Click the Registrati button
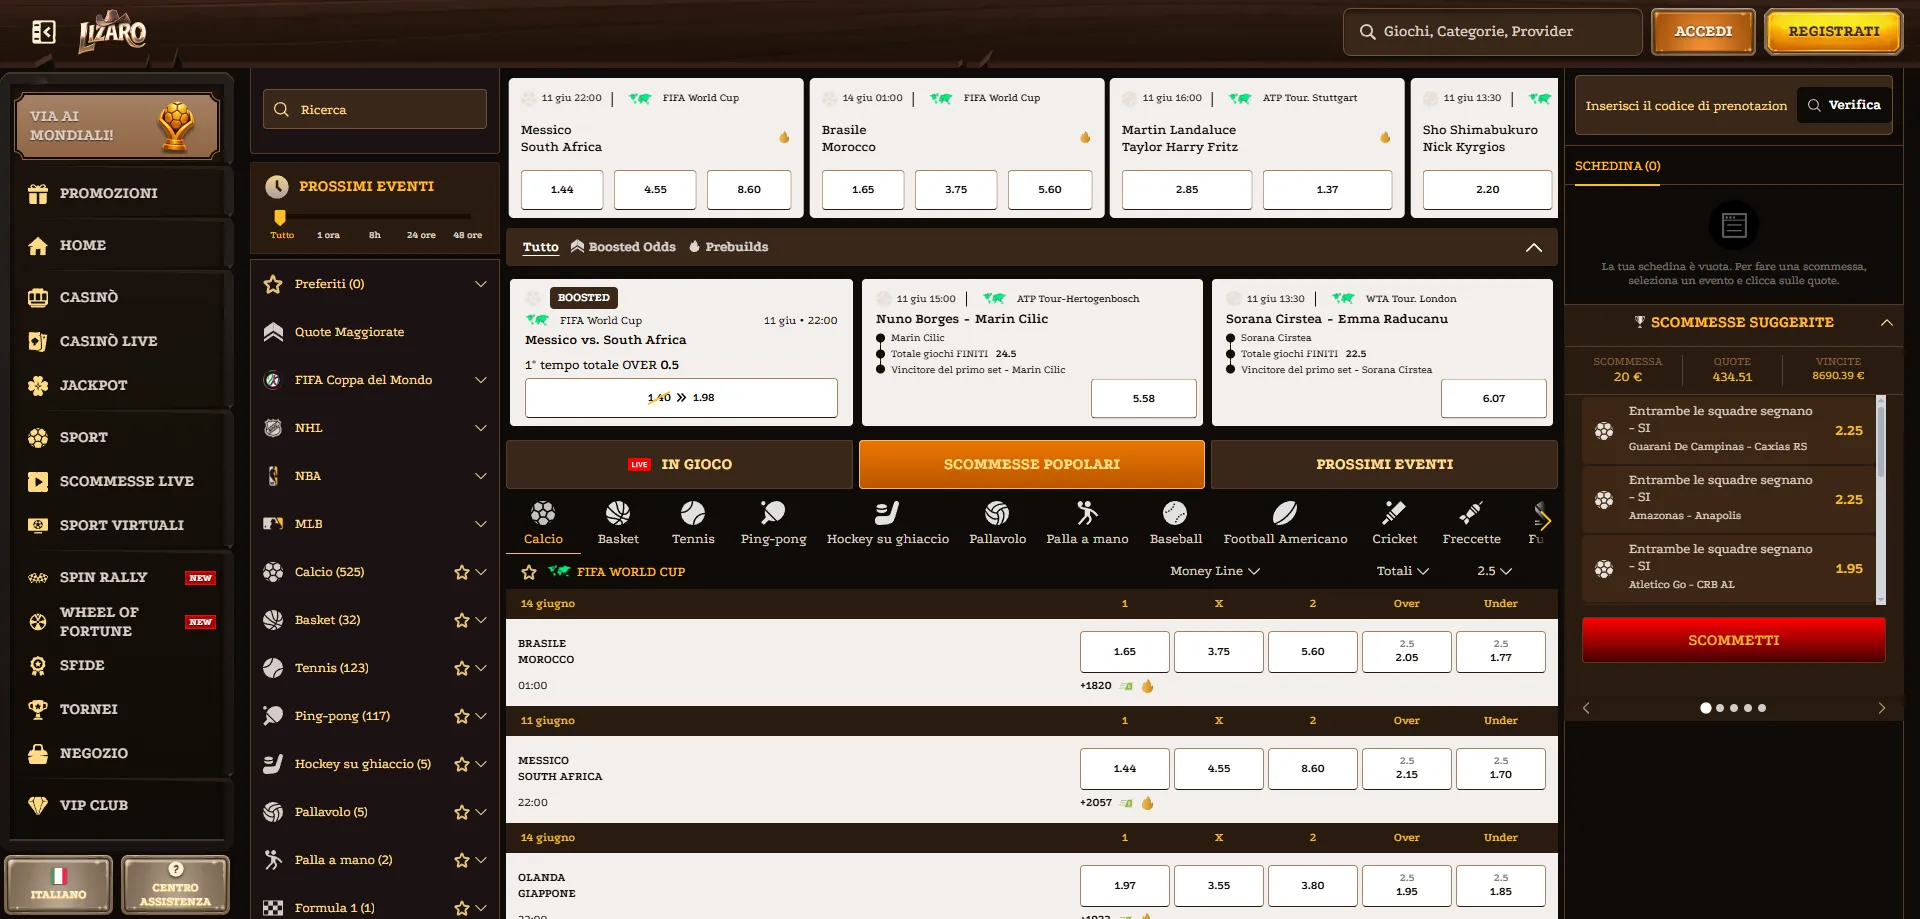This screenshot has width=1920, height=919. coord(1834,32)
